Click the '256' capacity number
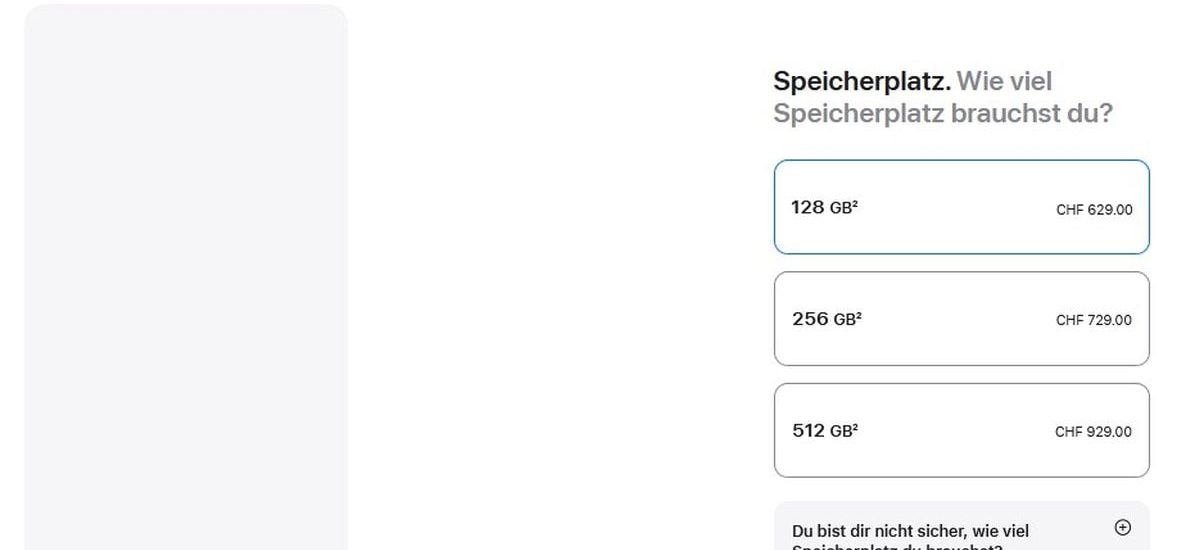The image size is (1200, 550). click(x=810, y=319)
